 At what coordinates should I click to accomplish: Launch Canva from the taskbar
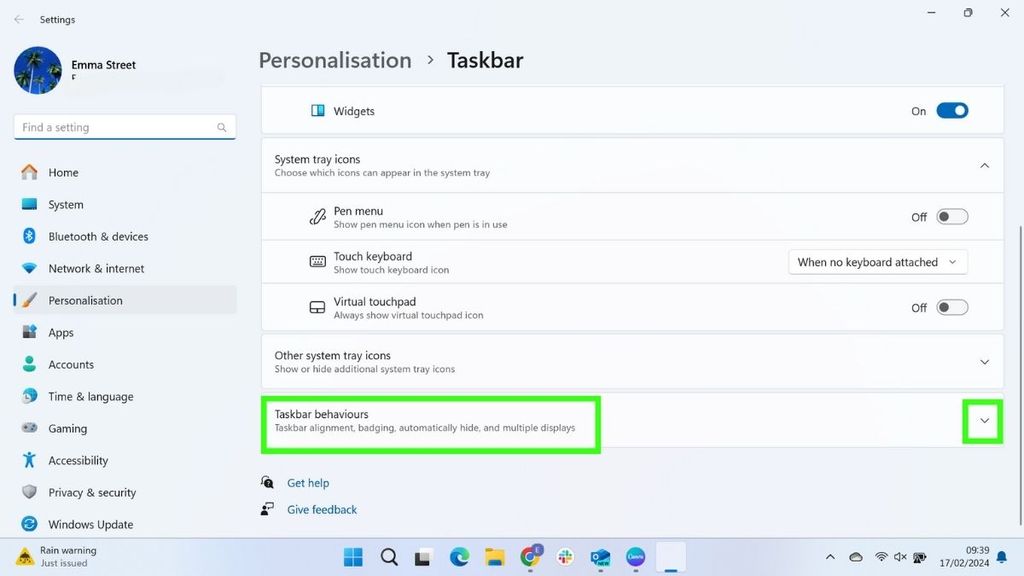click(636, 557)
